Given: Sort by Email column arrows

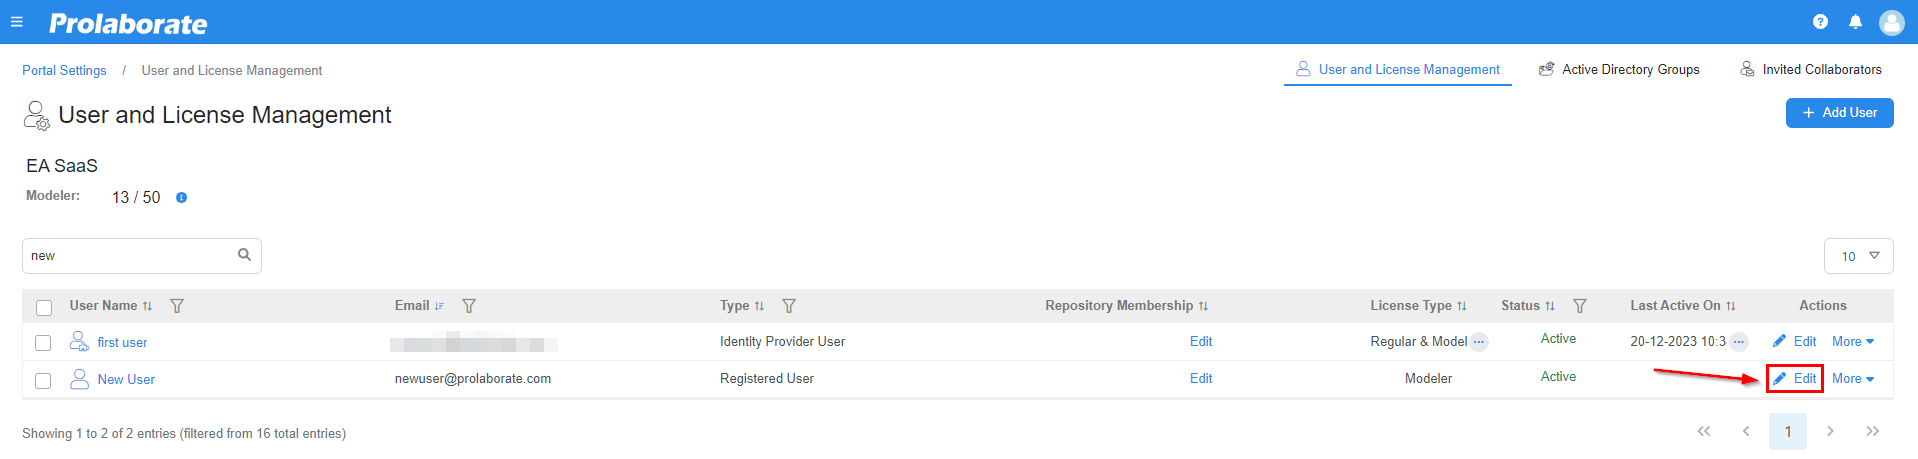Looking at the screenshot, I should tap(439, 306).
